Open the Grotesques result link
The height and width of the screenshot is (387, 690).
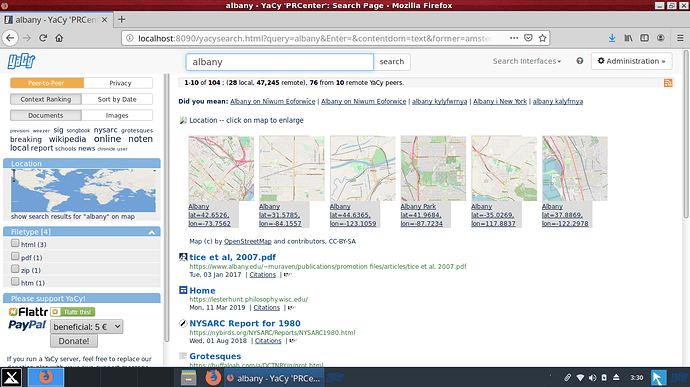click(x=215, y=356)
